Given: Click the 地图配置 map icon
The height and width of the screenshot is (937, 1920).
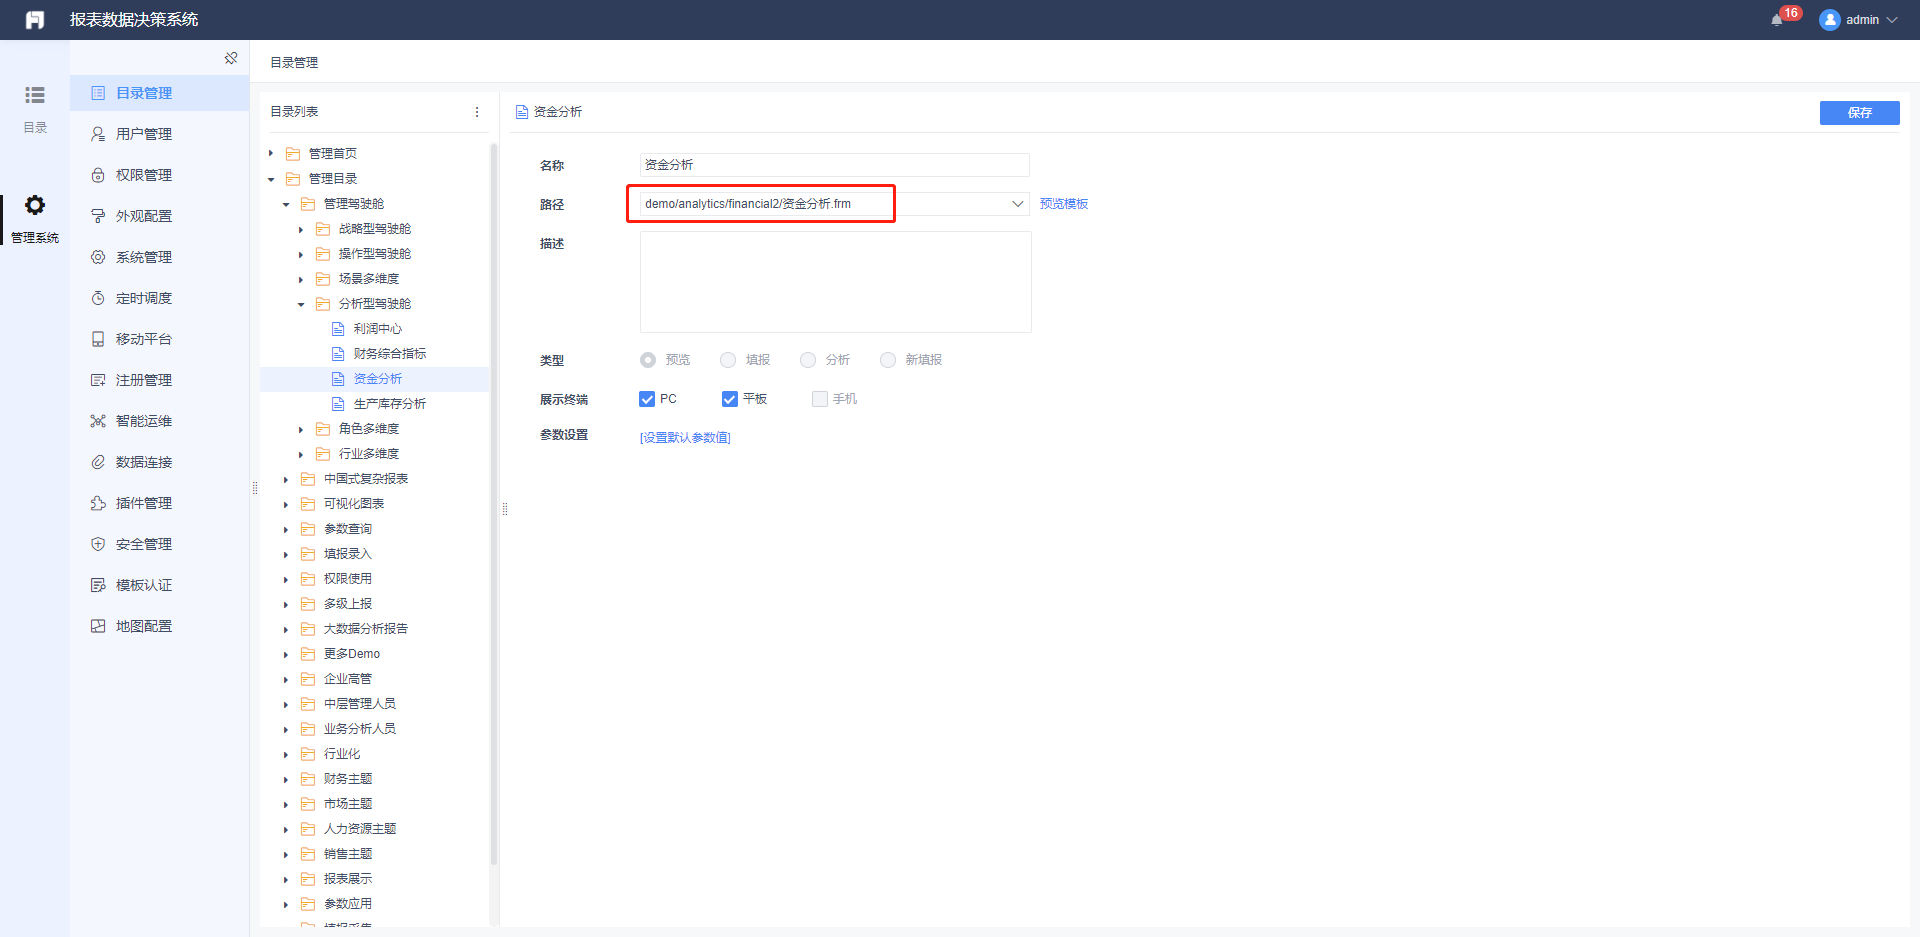Looking at the screenshot, I should pyautogui.click(x=98, y=626).
